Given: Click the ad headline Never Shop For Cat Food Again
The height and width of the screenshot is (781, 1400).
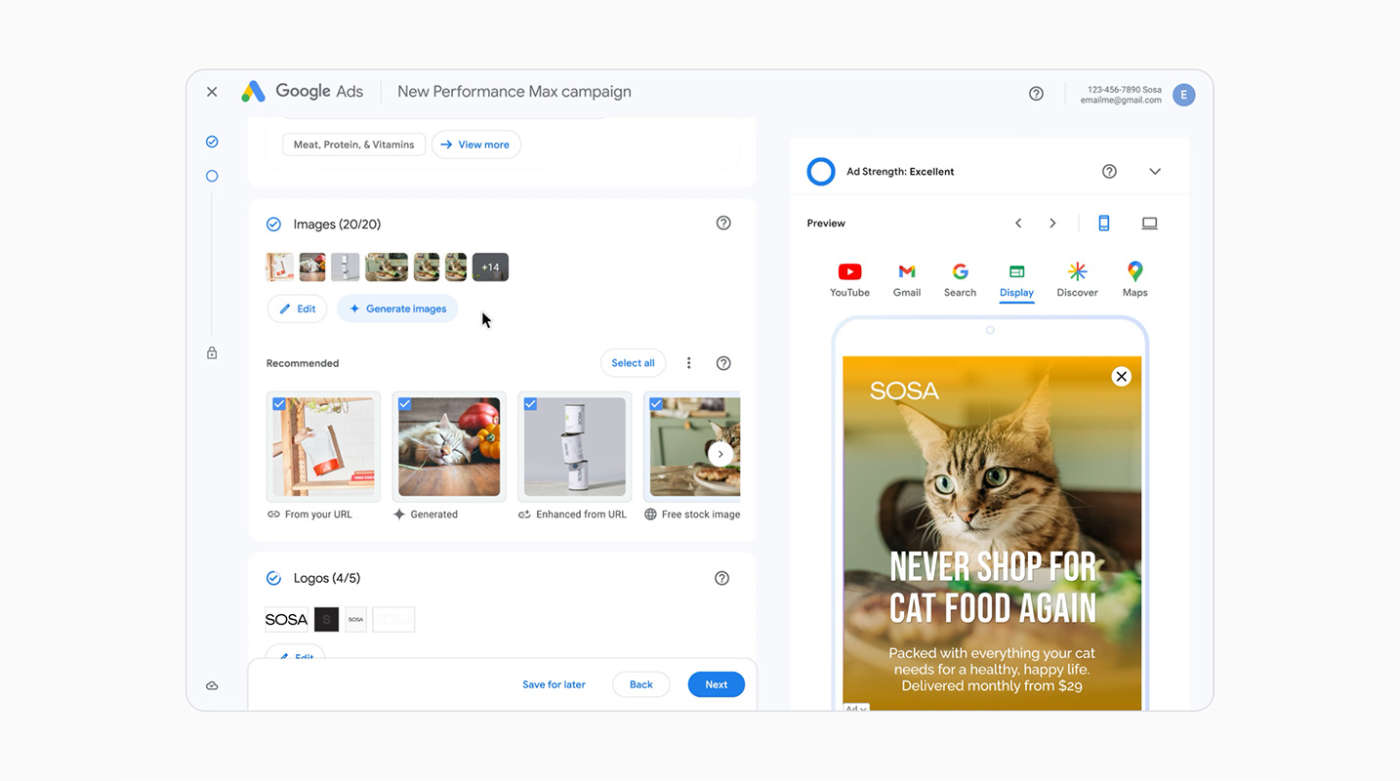Looking at the screenshot, I should (993, 587).
